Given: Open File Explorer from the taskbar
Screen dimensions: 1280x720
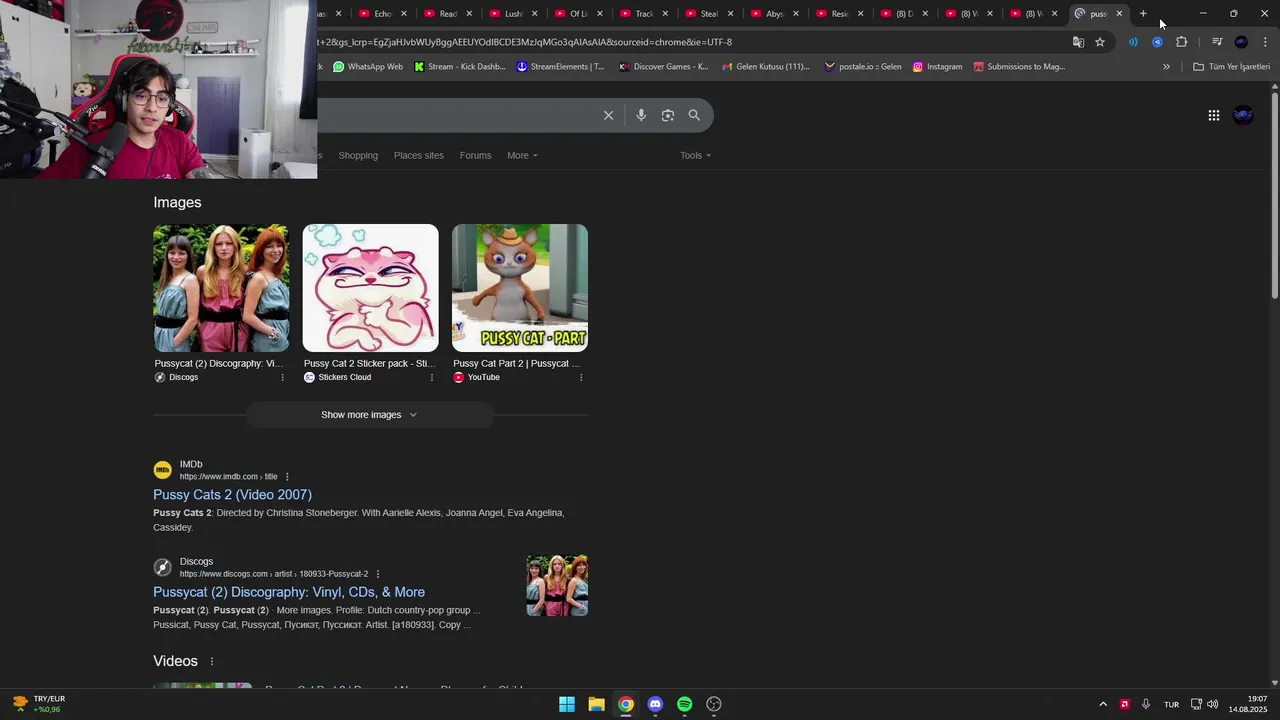Looking at the screenshot, I should pos(596,704).
